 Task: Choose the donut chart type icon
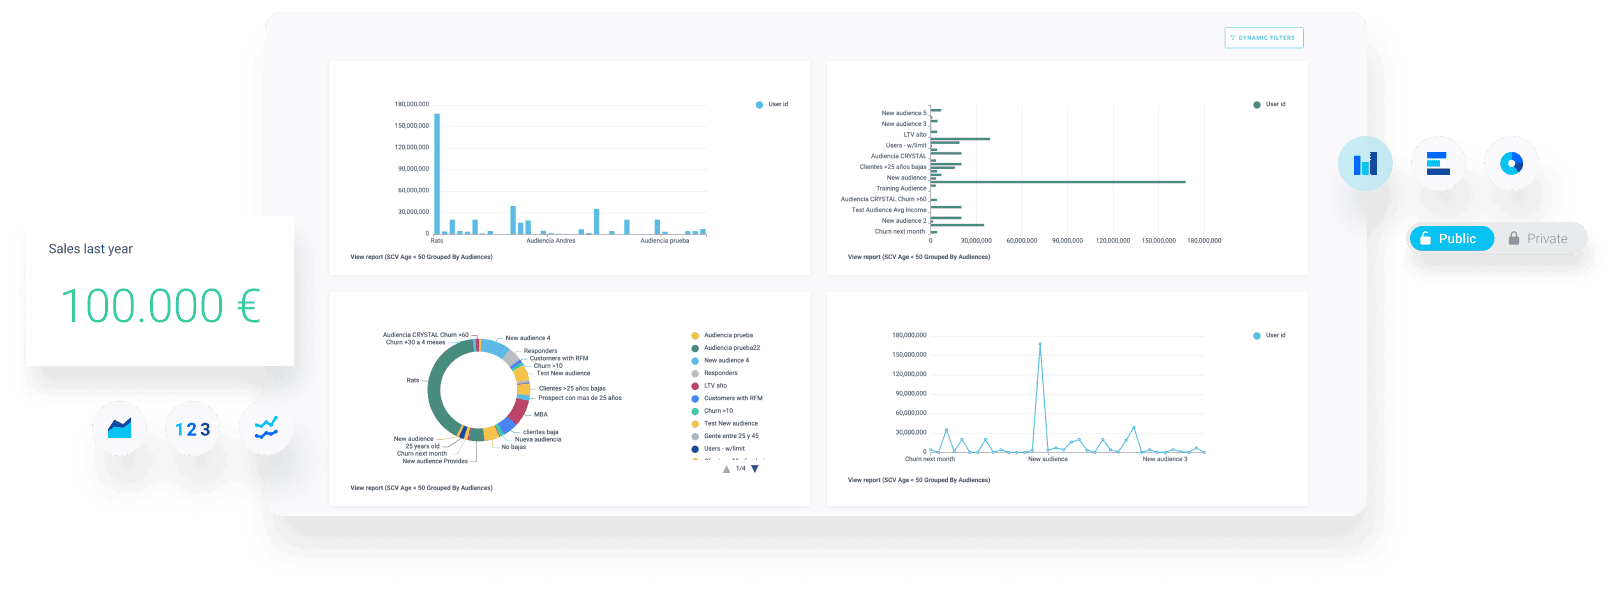pyautogui.click(x=1511, y=164)
